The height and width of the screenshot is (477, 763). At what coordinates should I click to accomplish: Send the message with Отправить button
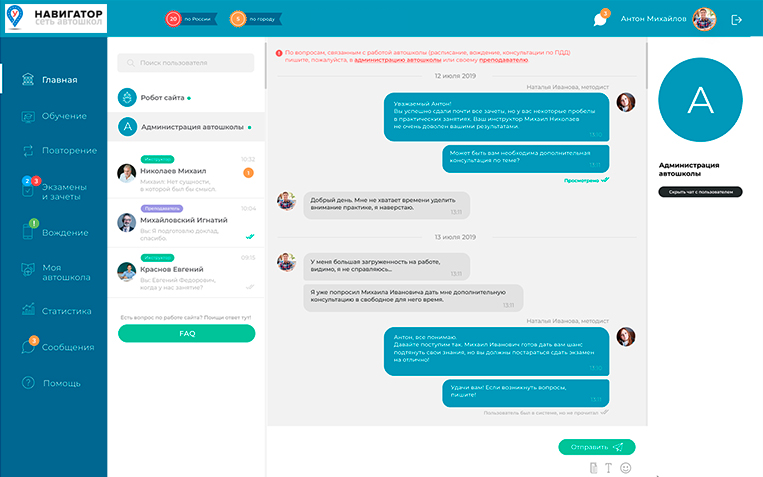pos(597,447)
